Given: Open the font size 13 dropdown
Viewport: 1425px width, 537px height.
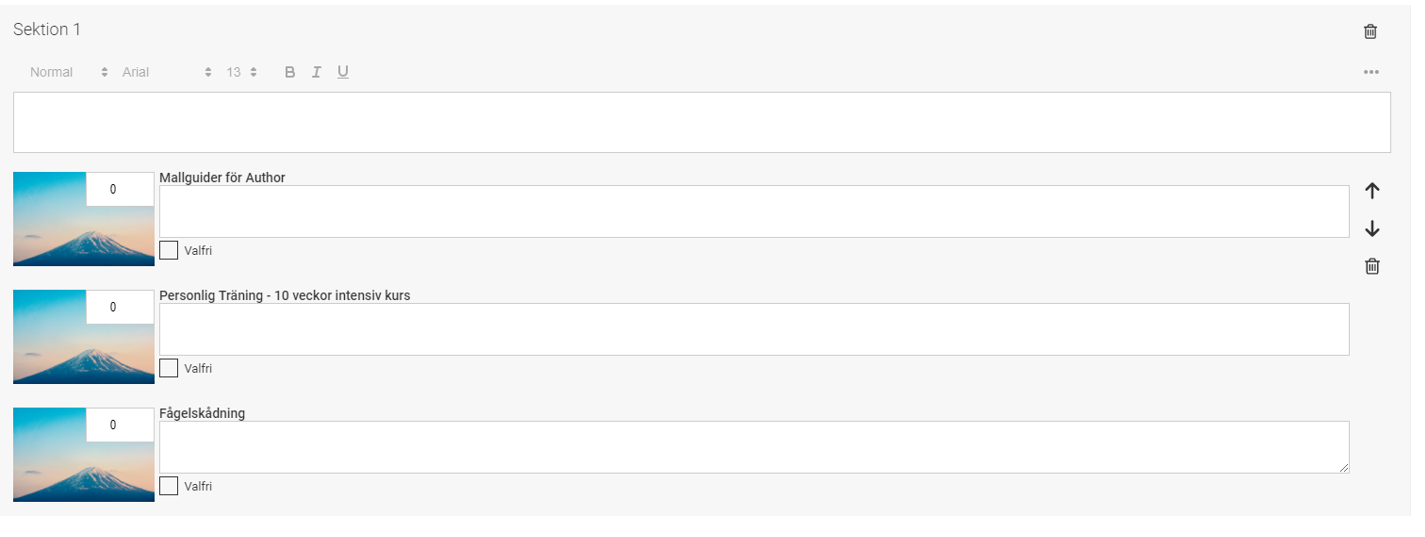Looking at the screenshot, I should click(x=241, y=72).
